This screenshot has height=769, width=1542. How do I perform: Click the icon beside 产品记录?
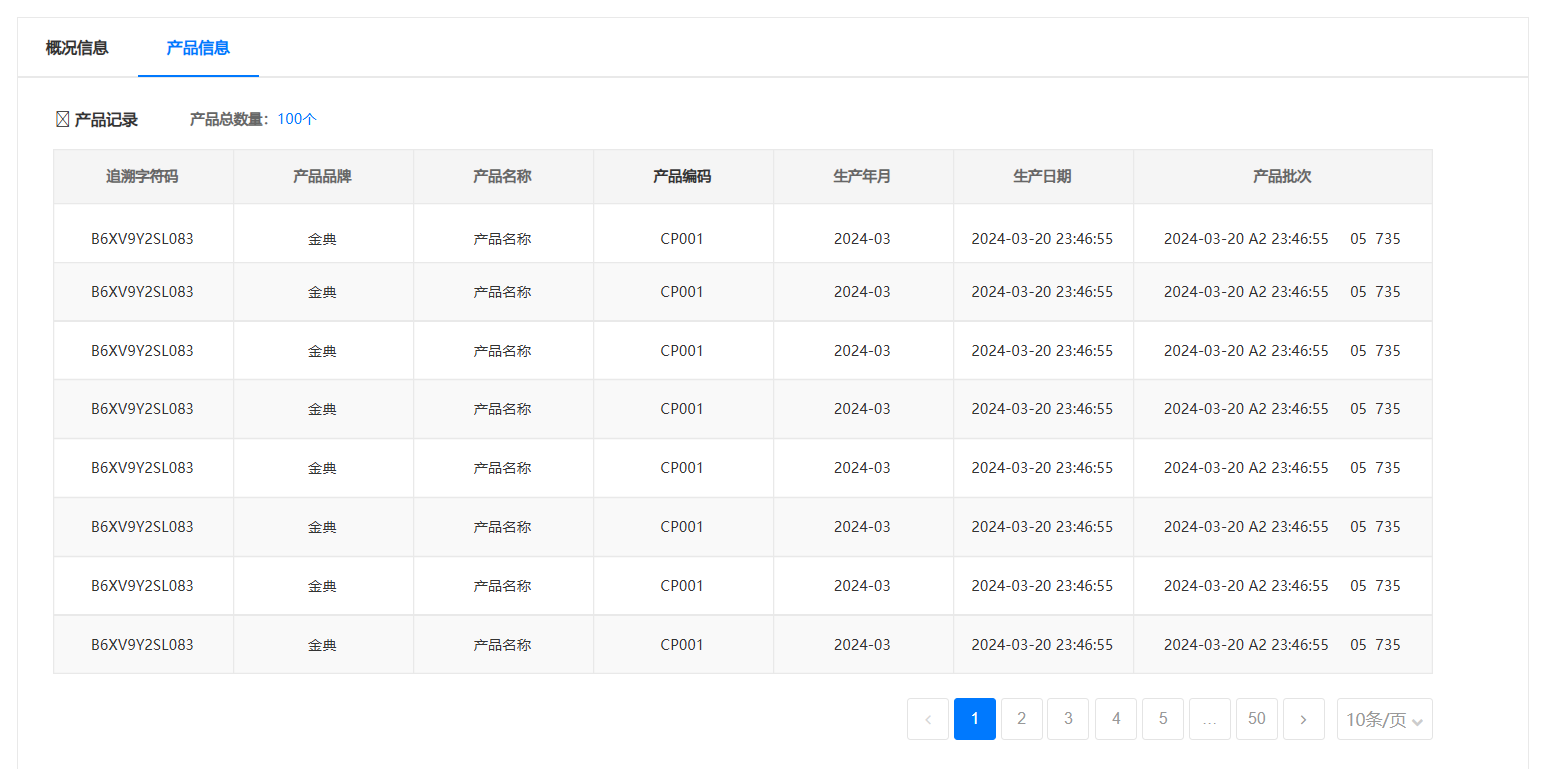62,120
